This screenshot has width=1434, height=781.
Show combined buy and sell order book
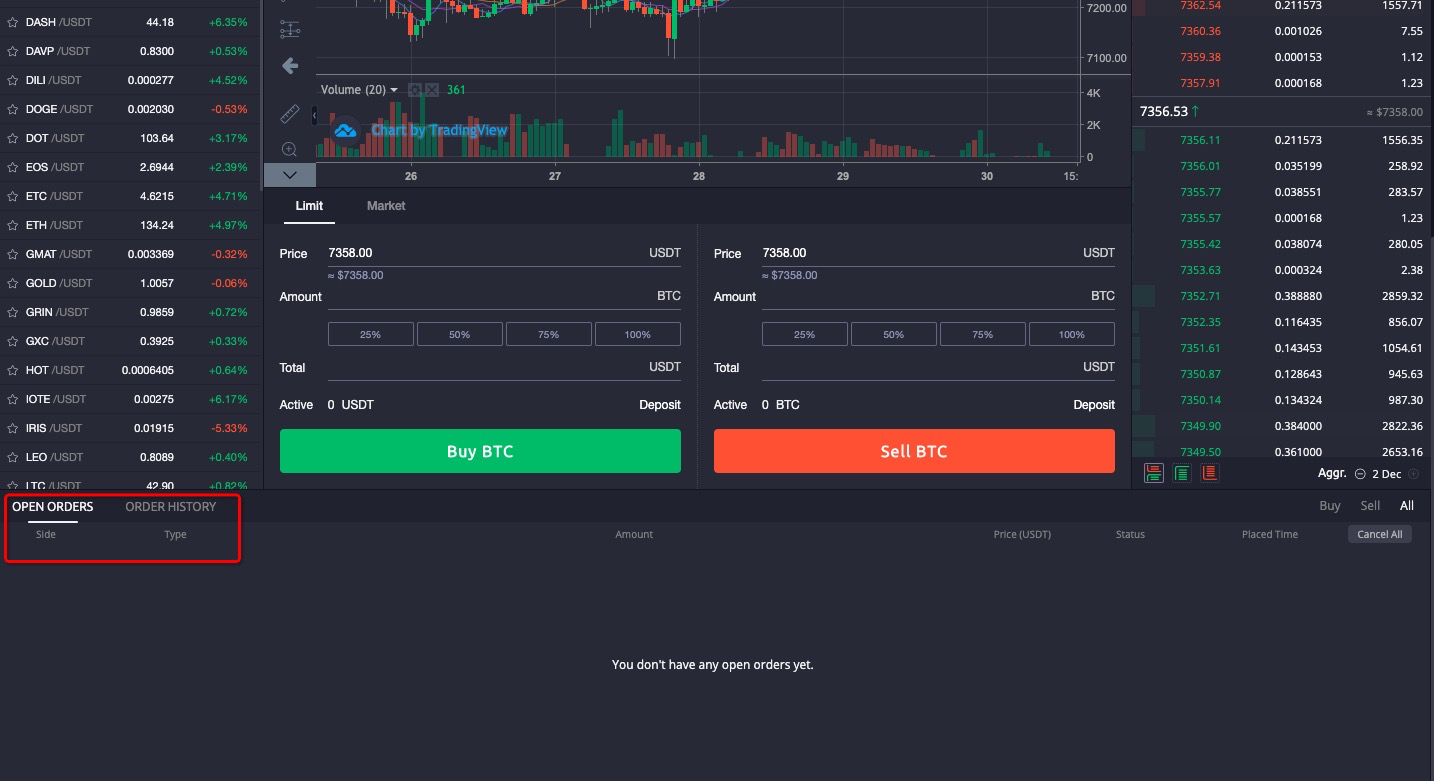coord(1154,473)
